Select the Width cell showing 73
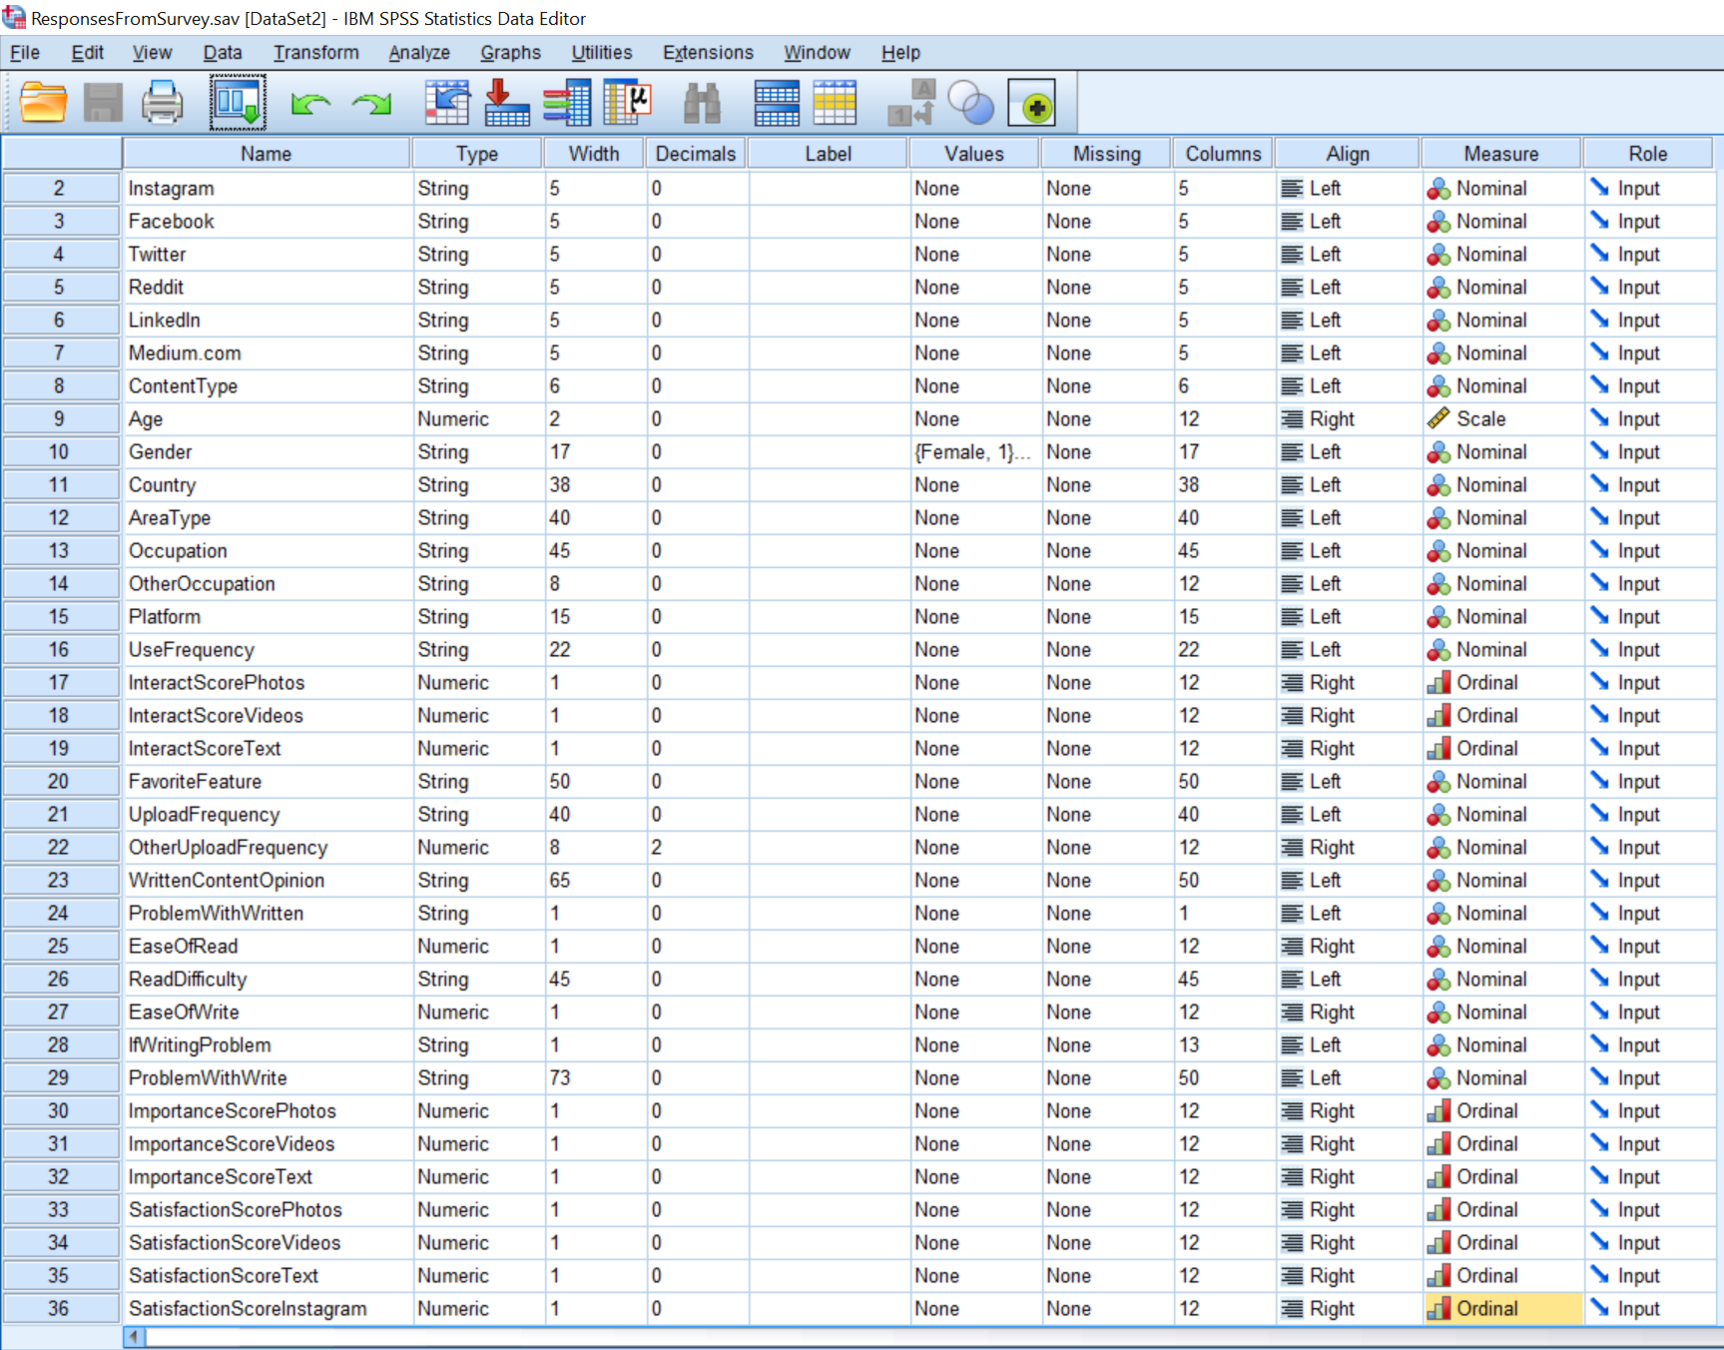The height and width of the screenshot is (1350, 1724). [x=595, y=1078]
